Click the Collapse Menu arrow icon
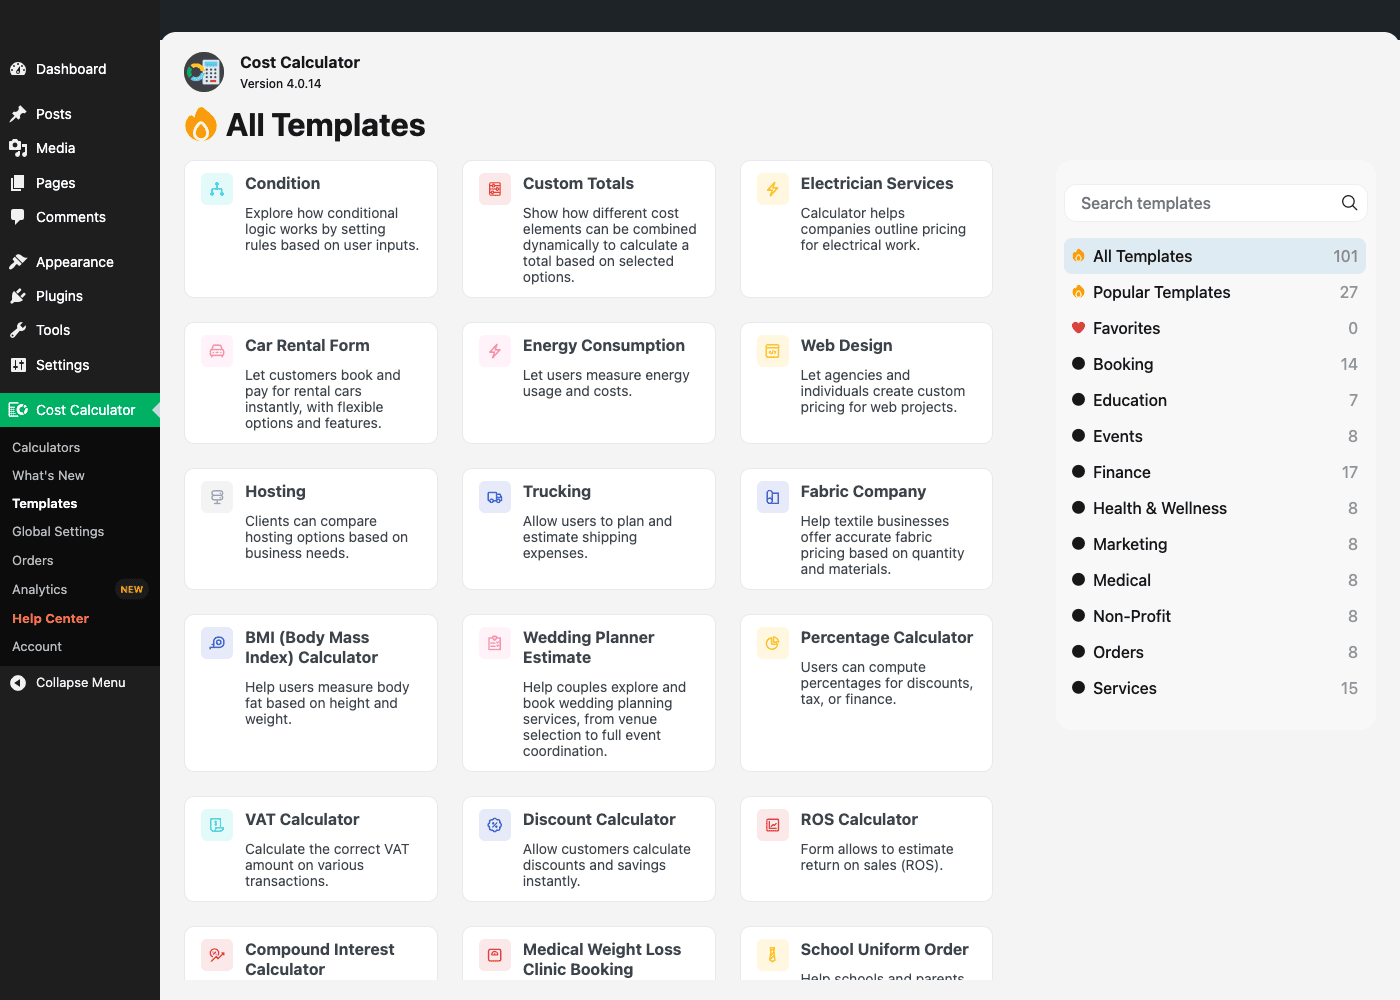The width and height of the screenshot is (1400, 1000). point(18,683)
